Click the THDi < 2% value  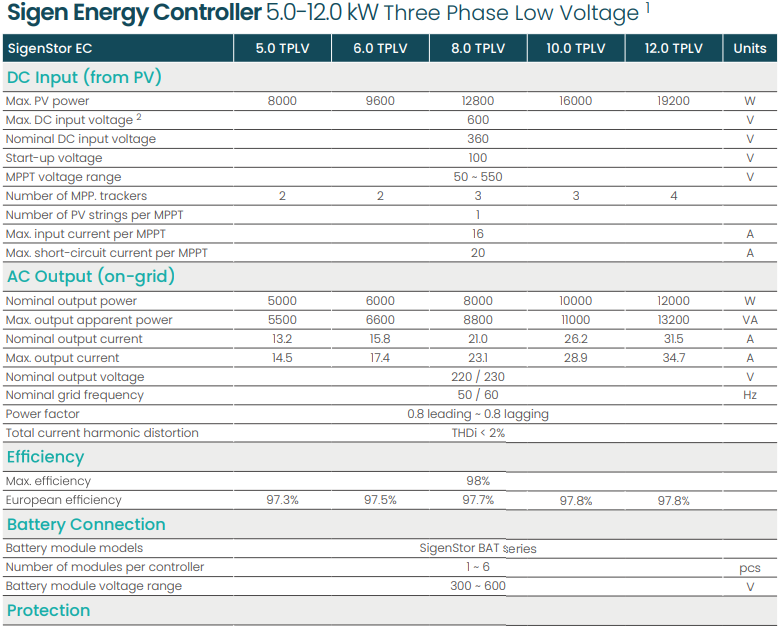coord(477,433)
